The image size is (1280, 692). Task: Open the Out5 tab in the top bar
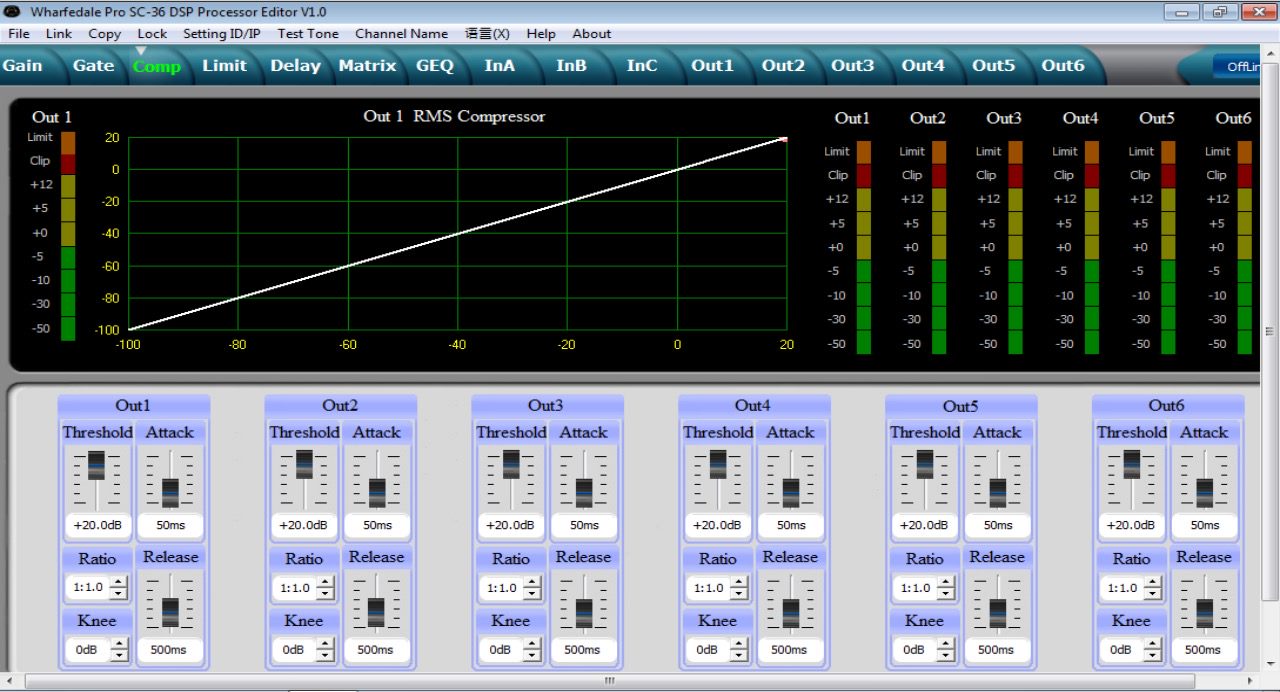993,65
